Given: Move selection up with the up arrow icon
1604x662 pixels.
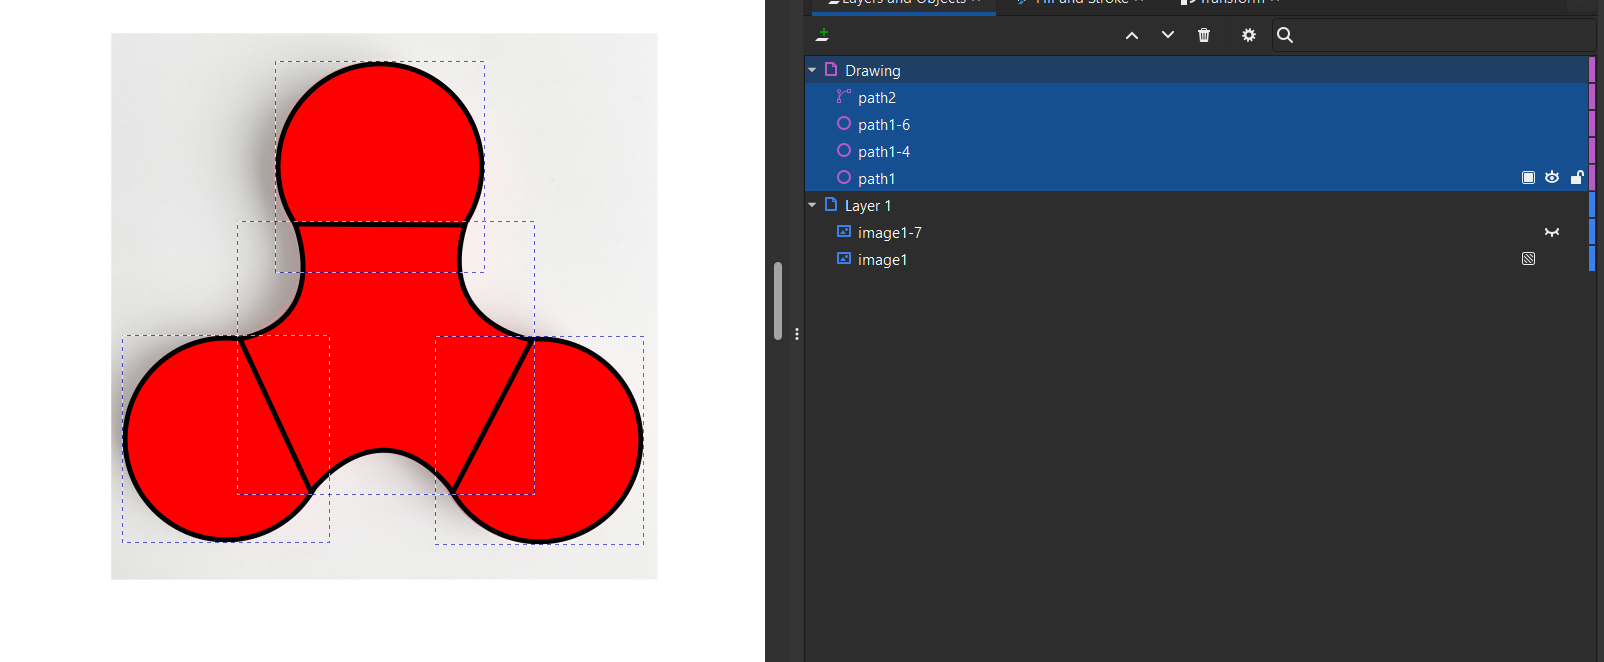Looking at the screenshot, I should 1132,35.
